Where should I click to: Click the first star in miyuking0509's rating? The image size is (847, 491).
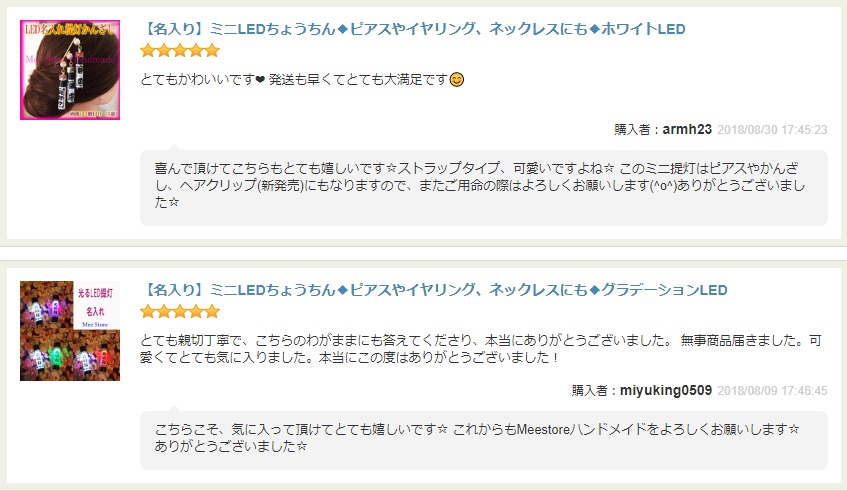pyautogui.click(x=148, y=312)
